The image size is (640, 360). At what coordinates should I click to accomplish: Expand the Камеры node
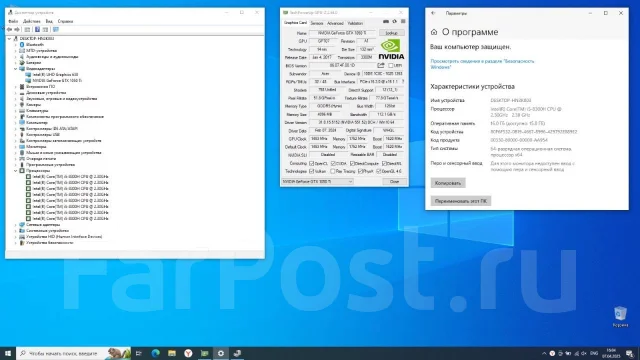coord(16,104)
